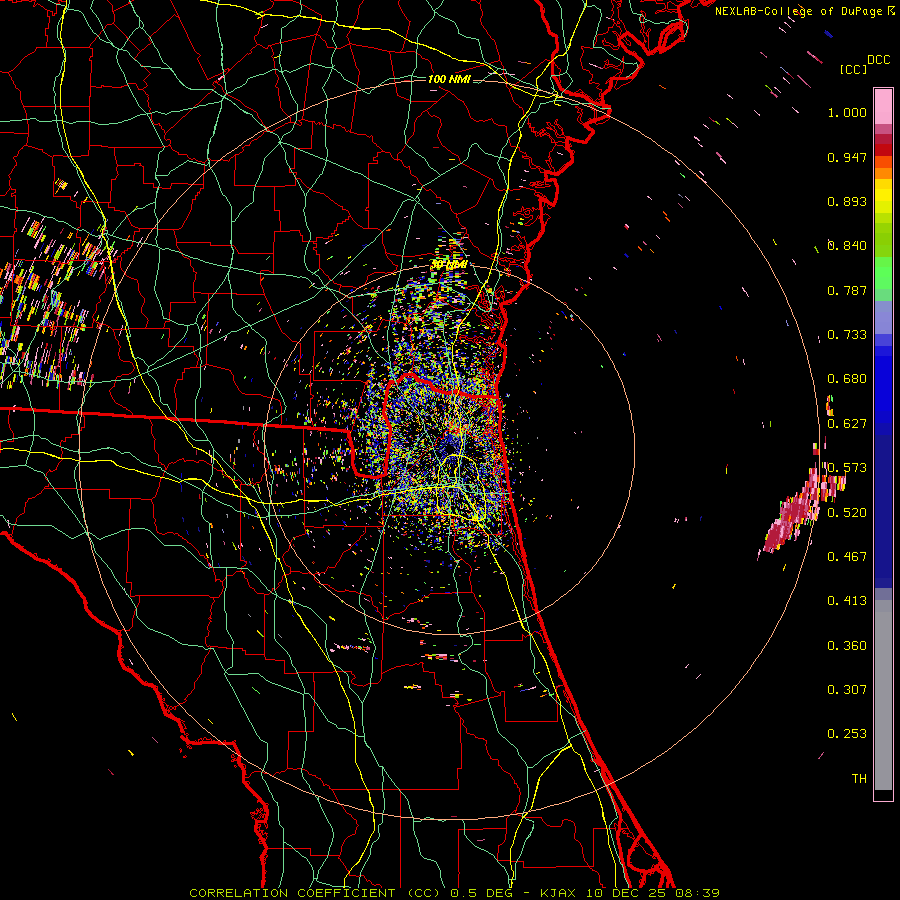This screenshot has height=900, width=900.
Task: Pick the gray lower color bar segment
Action: [883, 695]
